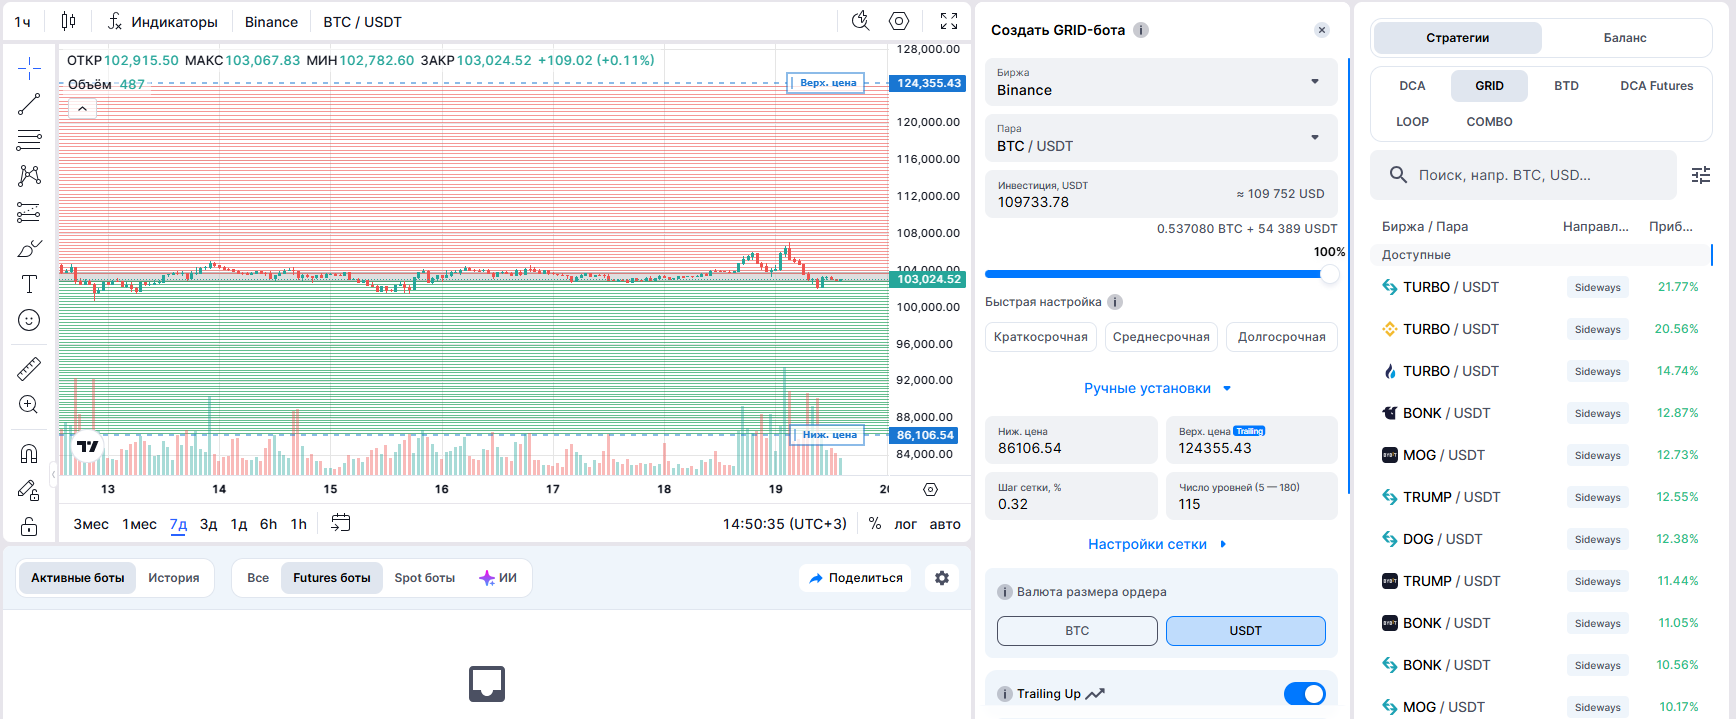Open the ИИ bots filter
Viewport: 1736px width, 719px height.
(x=498, y=578)
